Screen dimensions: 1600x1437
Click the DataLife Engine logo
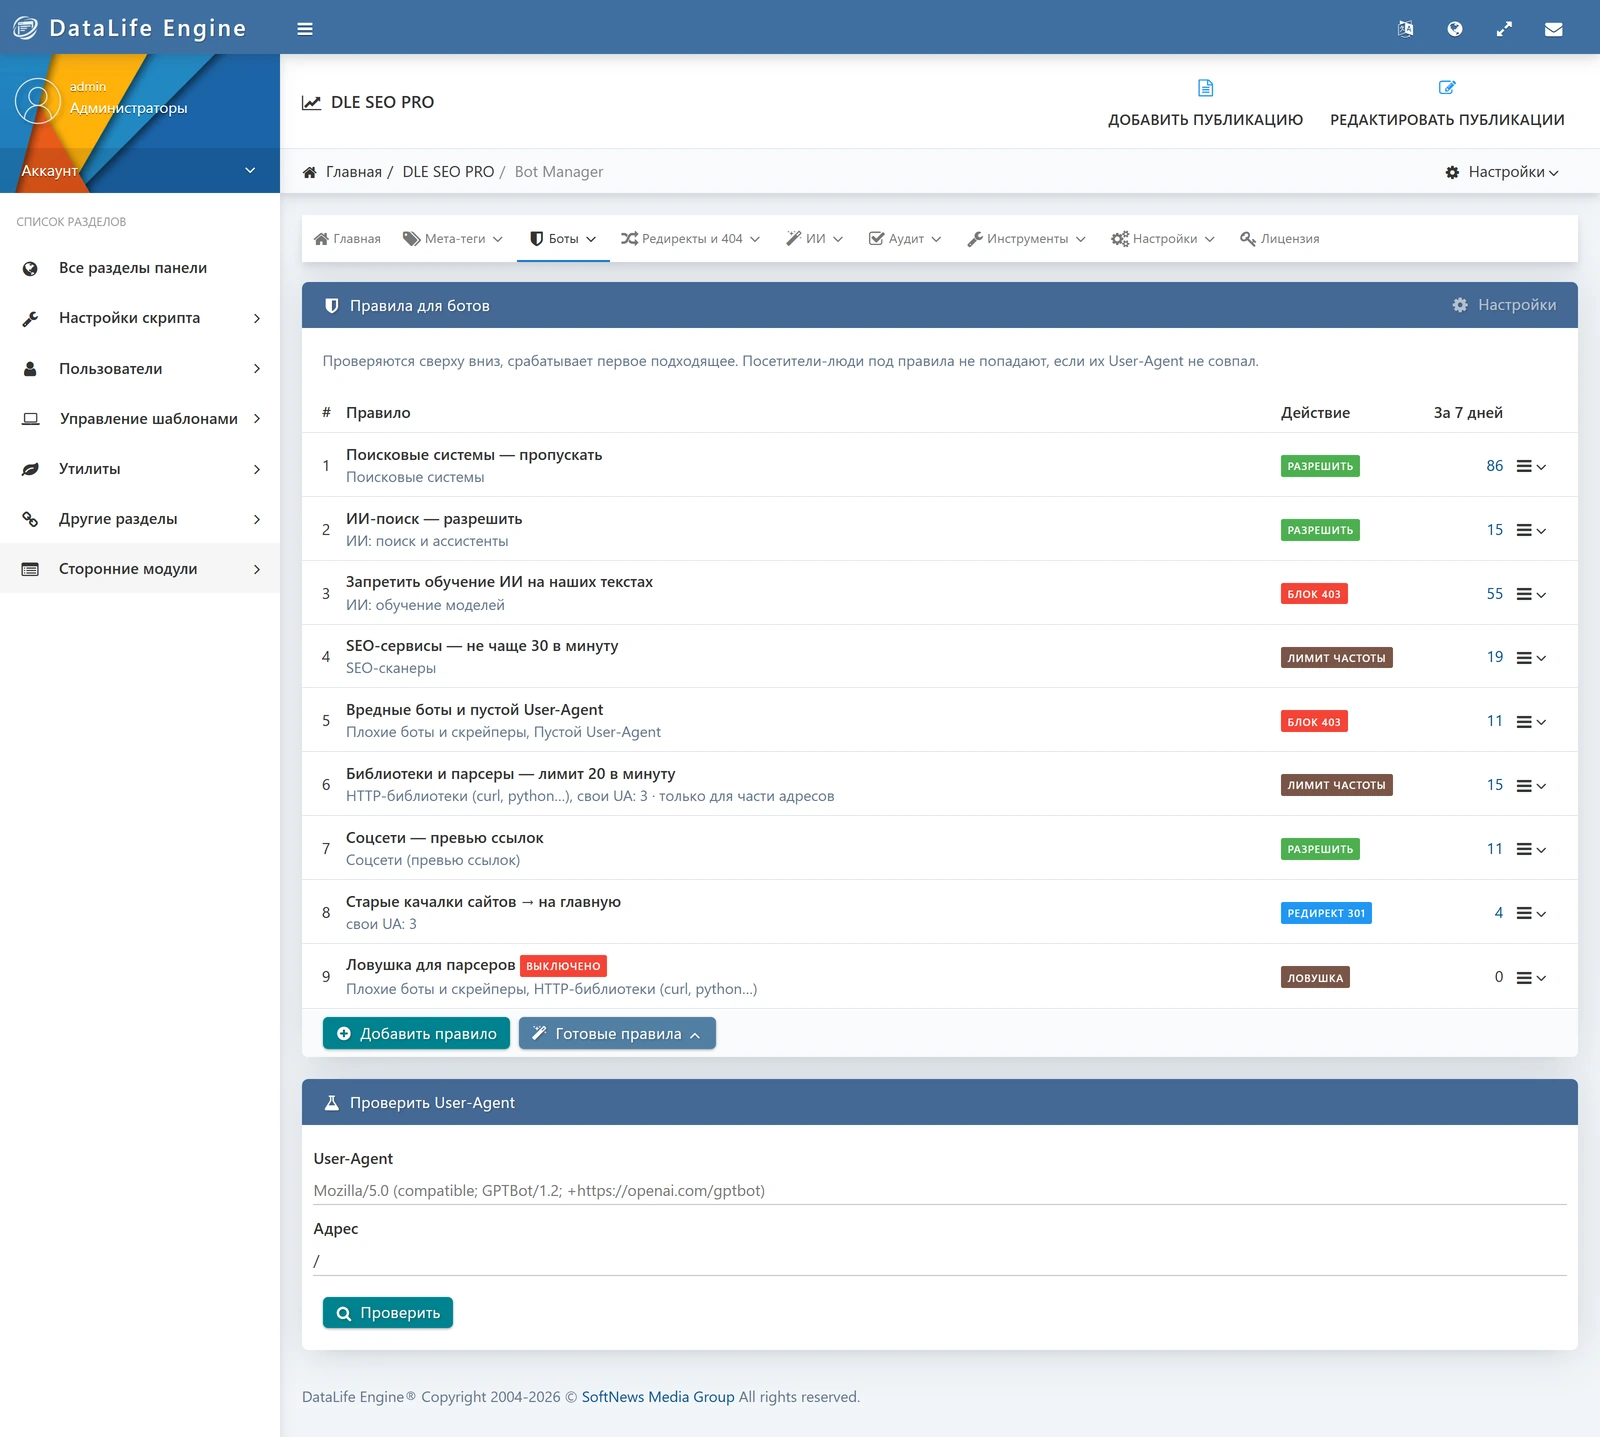[129, 28]
